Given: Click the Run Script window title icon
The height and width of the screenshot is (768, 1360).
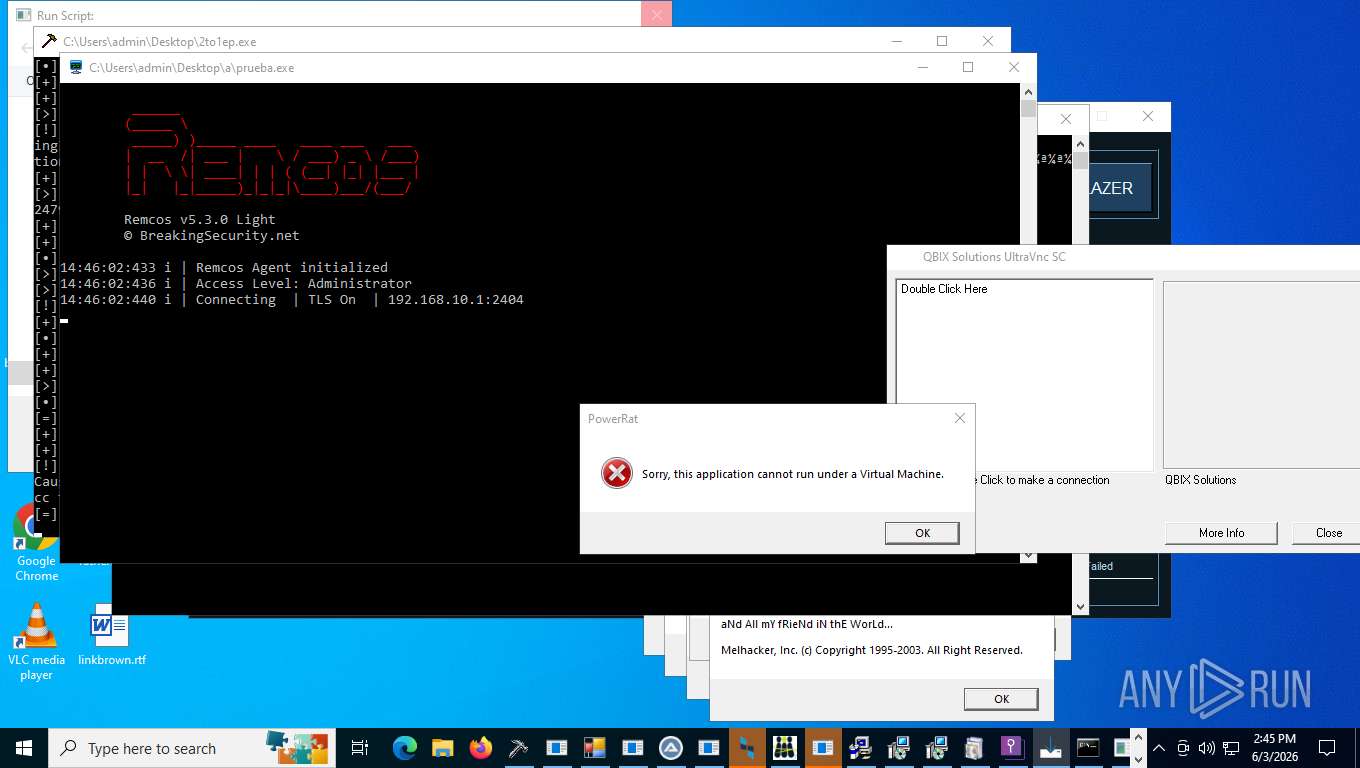Looking at the screenshot, I should coord(23,16).
